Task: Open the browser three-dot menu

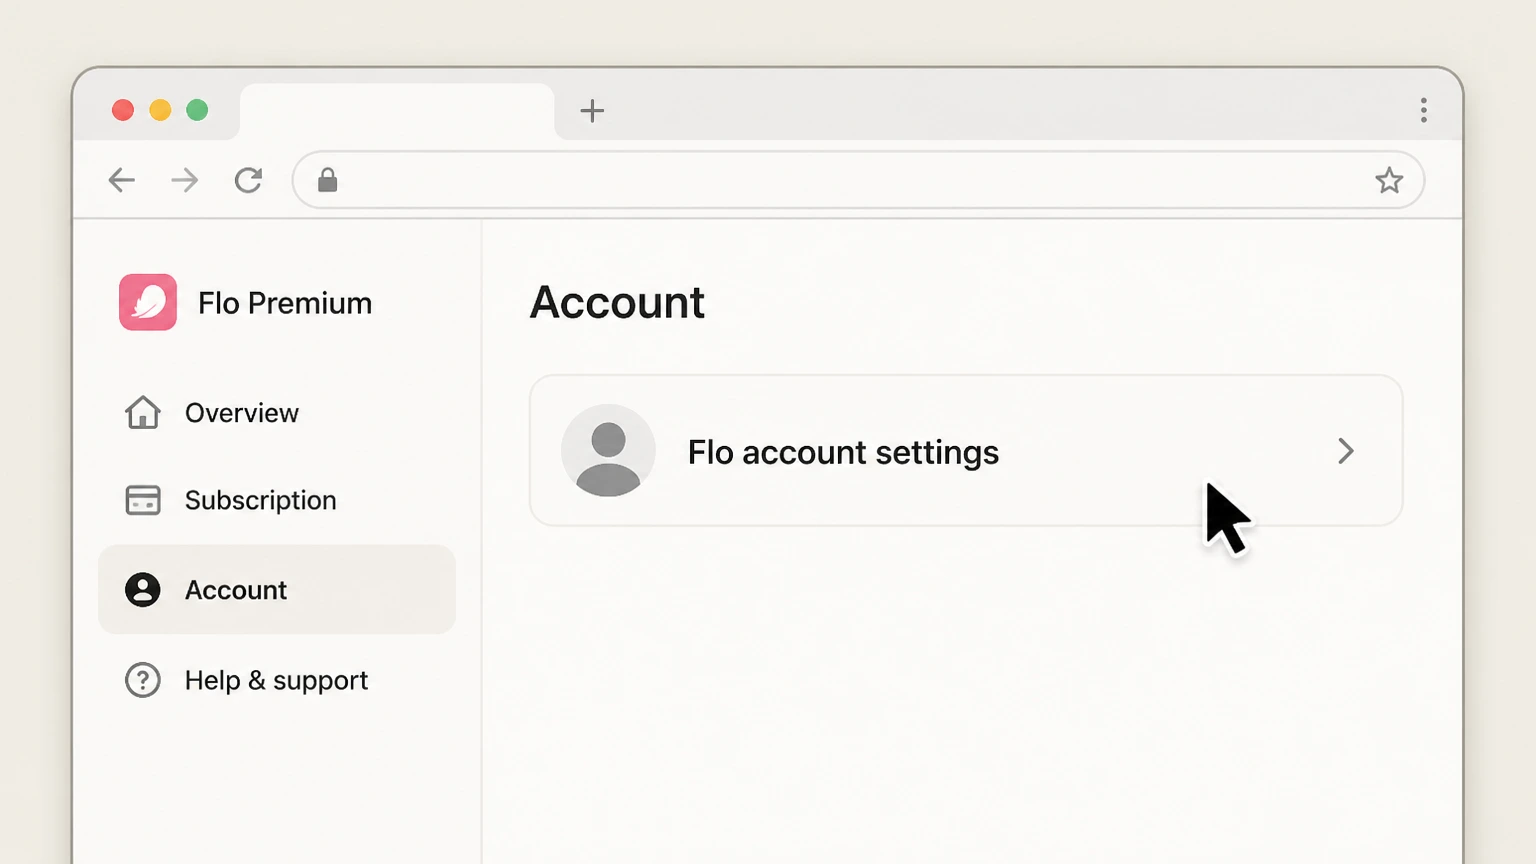Action: click(x=1423, y=110)
